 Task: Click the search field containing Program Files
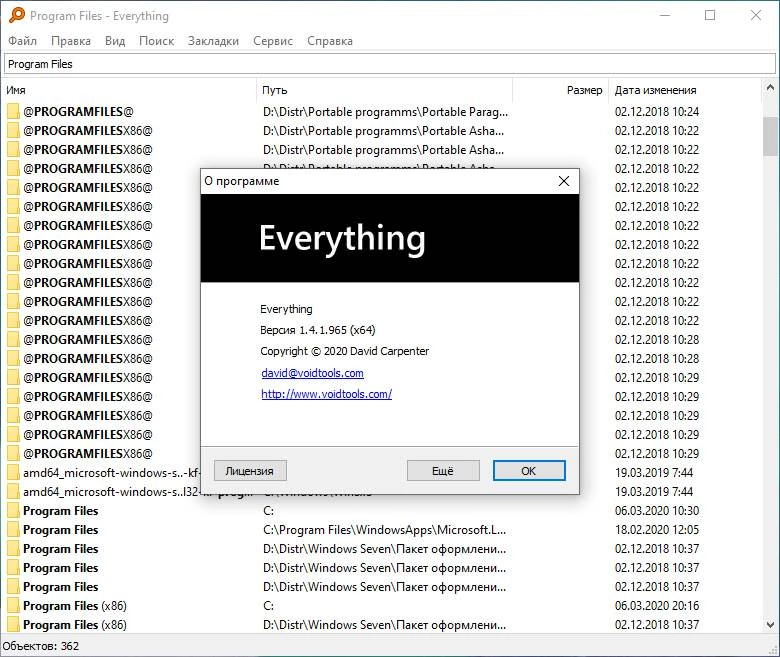tap(390, 64)
